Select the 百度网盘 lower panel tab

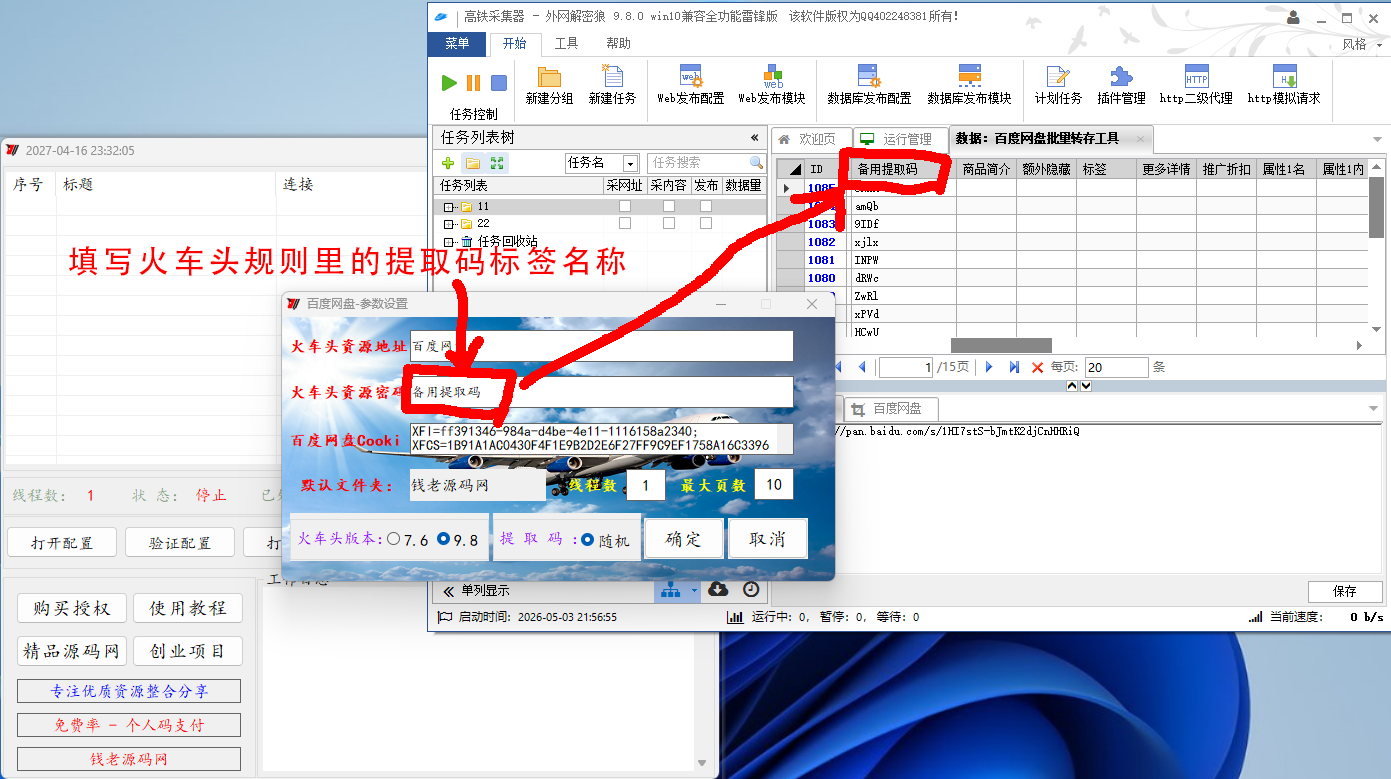(x=891, y=408)
